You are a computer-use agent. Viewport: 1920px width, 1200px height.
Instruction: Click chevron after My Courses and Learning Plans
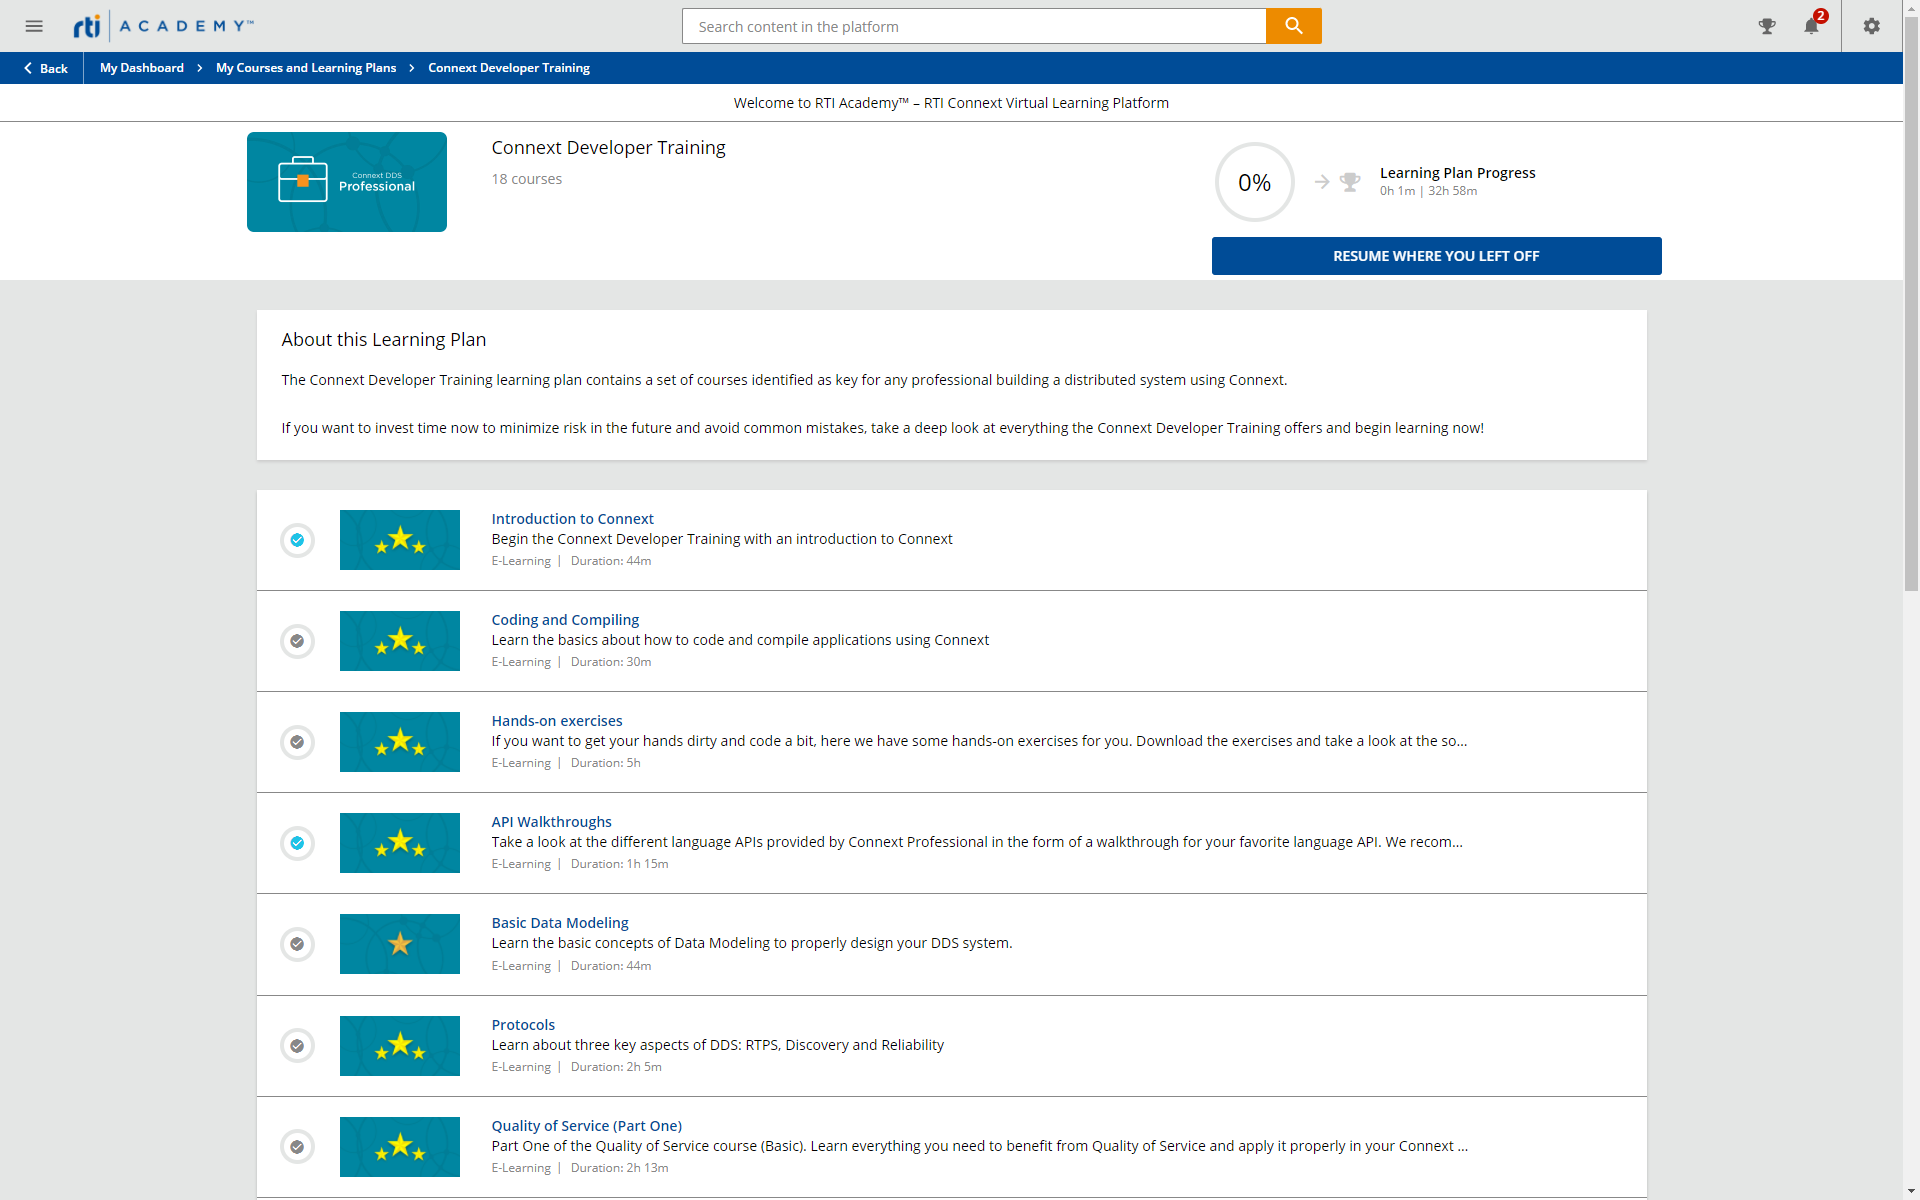click(x=412, y=68)
